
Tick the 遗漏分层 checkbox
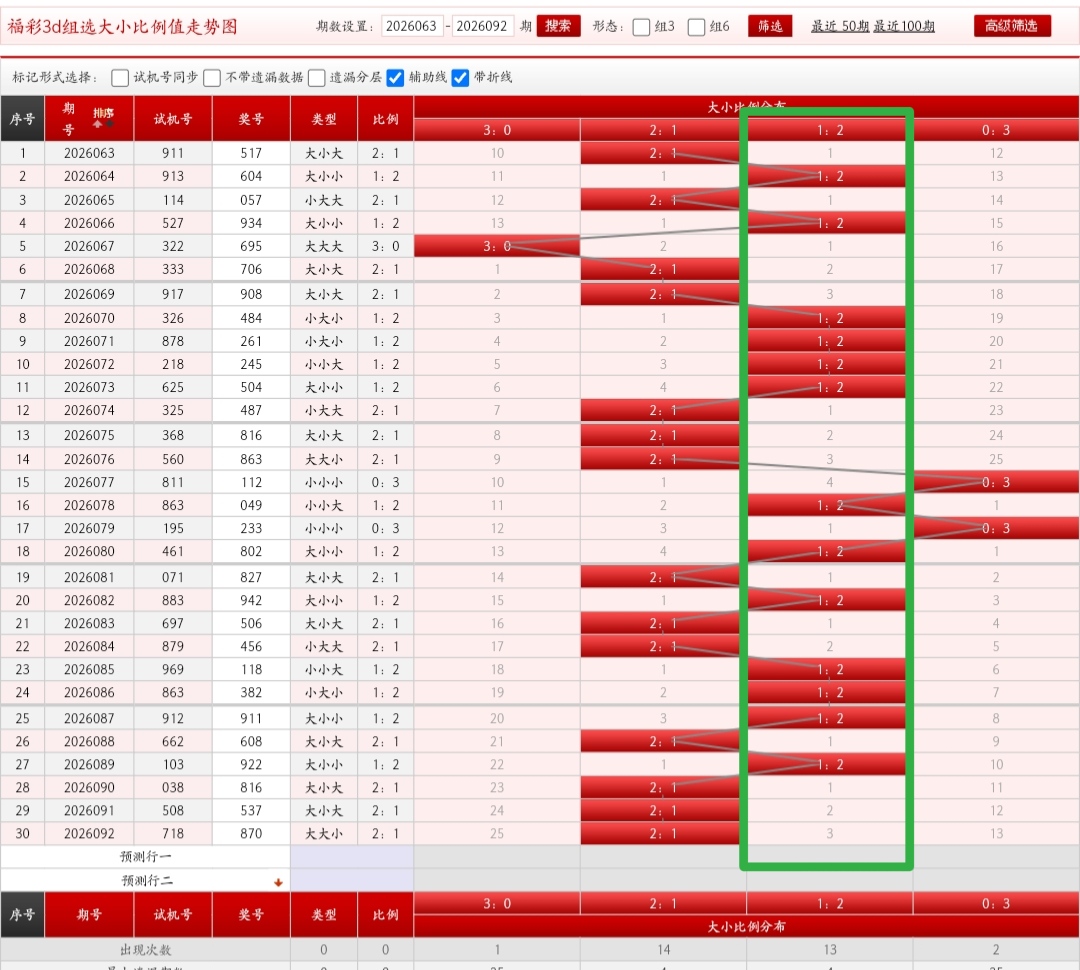pos(317,77)
